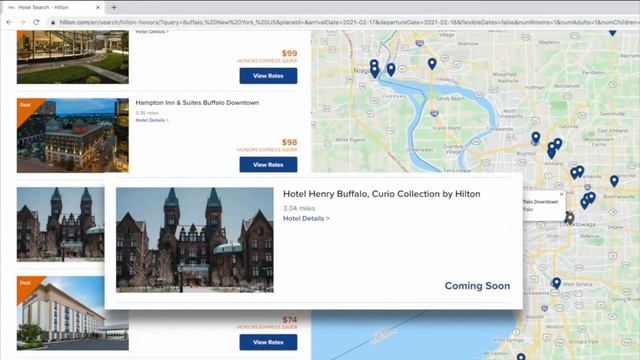The width and height of the screenshot is (640, 360).
Task: Select the map pin just above Brighton
Action: point(536,138)
